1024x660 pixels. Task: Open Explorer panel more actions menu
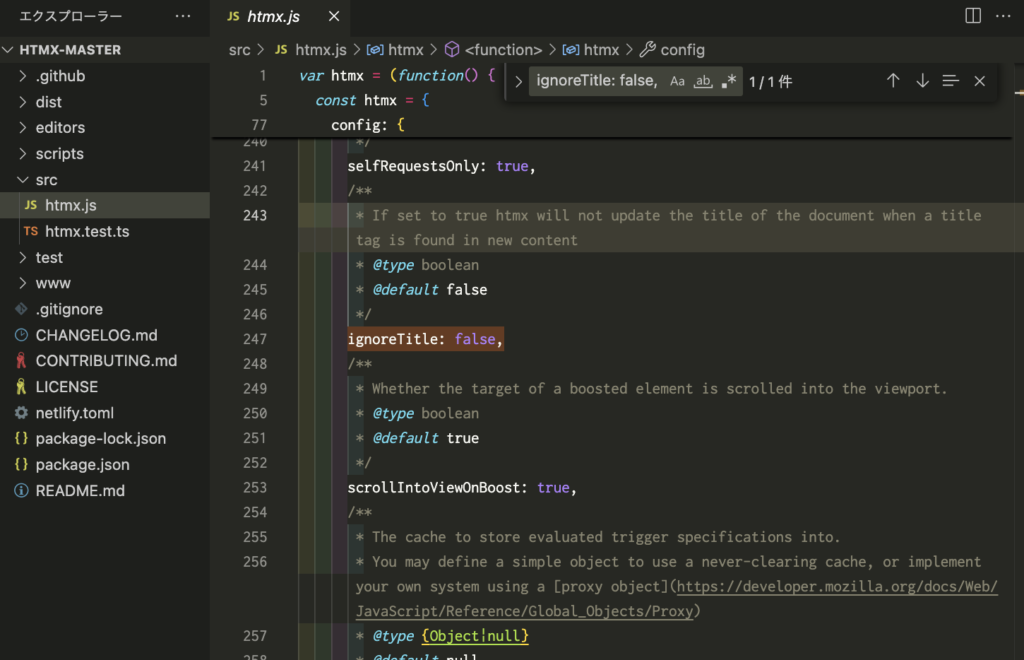(182, 16)
